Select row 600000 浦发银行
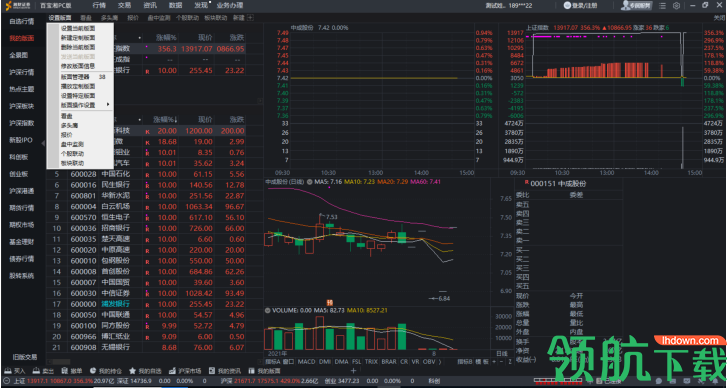727x388 pixels. tap(147, 304)
